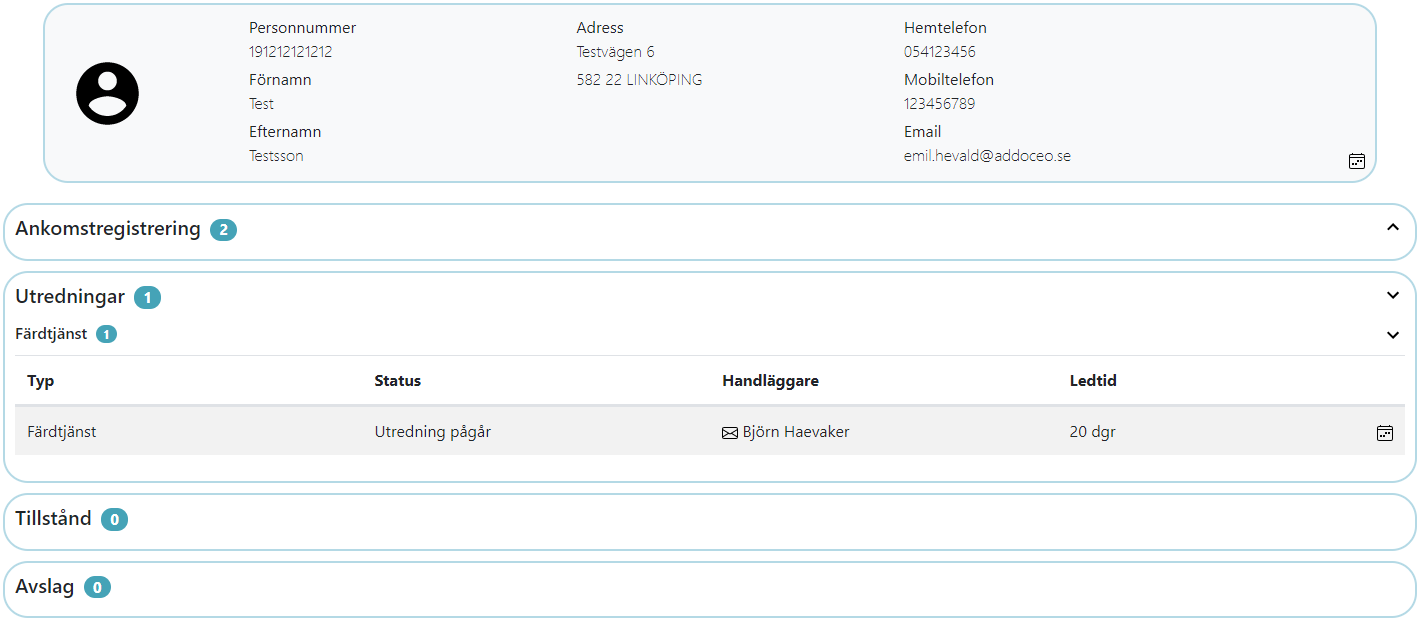
Task: Click the Personnummer label
Action: (303, 28)
